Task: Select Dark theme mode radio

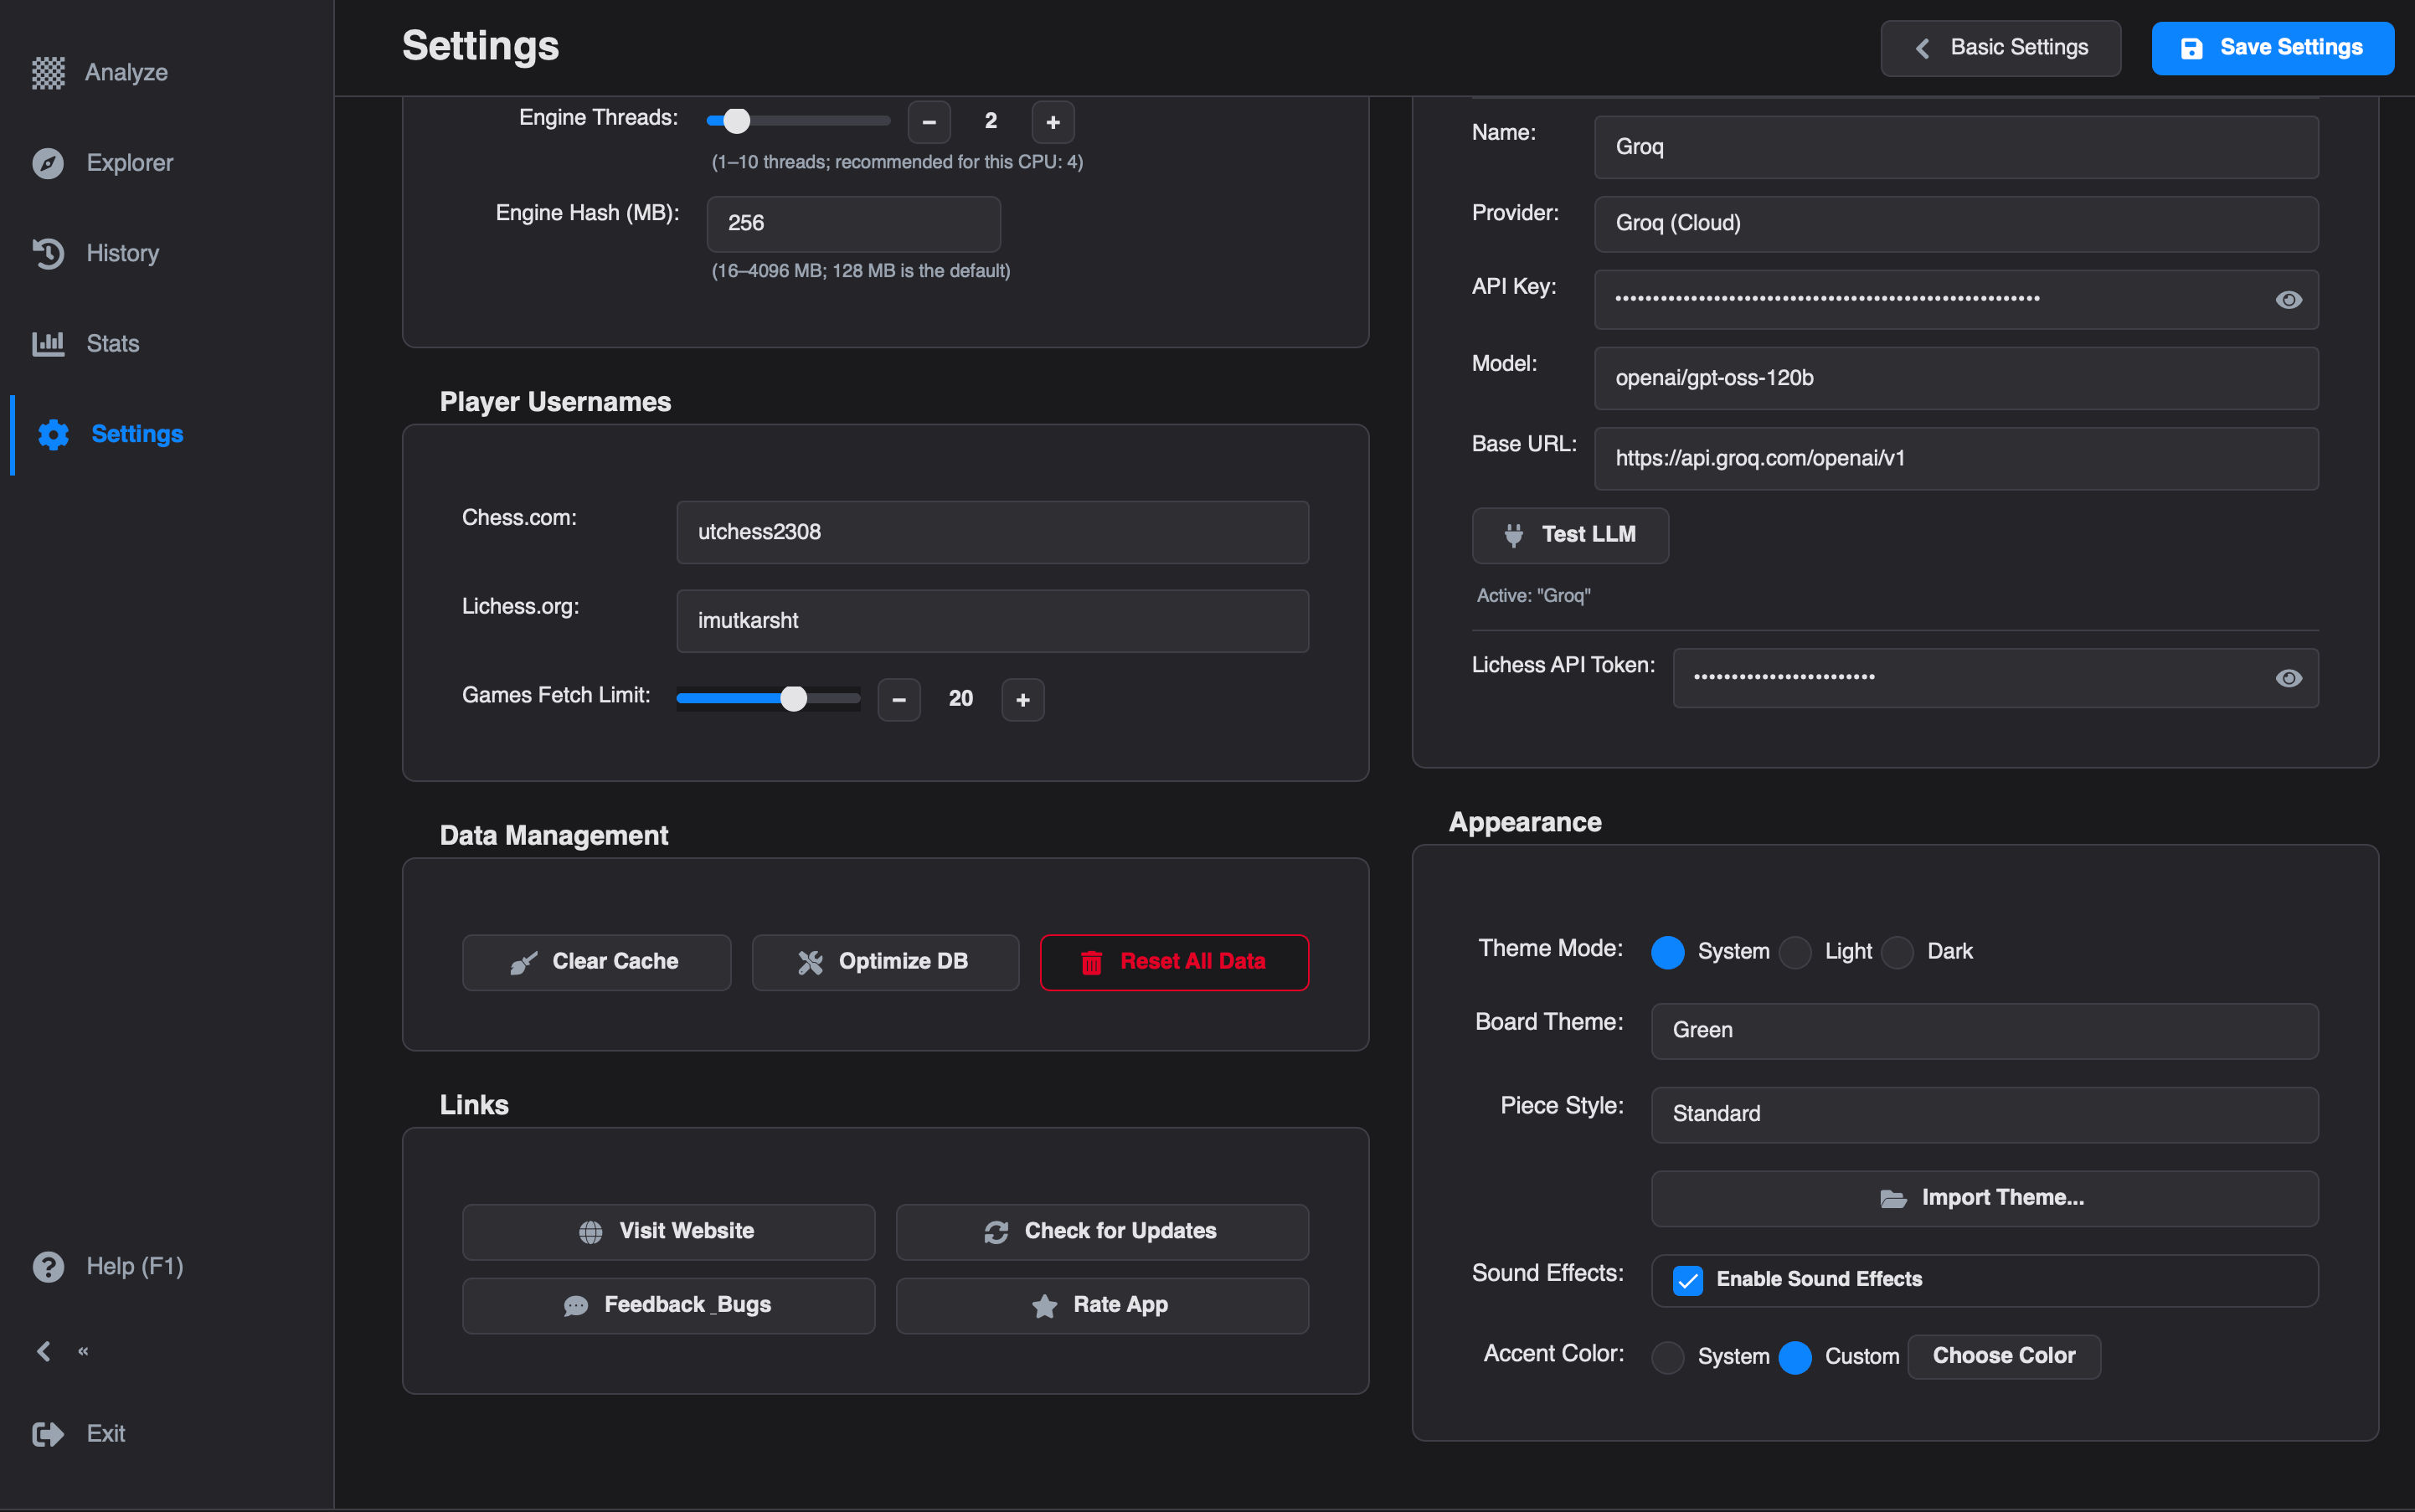Action: coord(1897,952)
